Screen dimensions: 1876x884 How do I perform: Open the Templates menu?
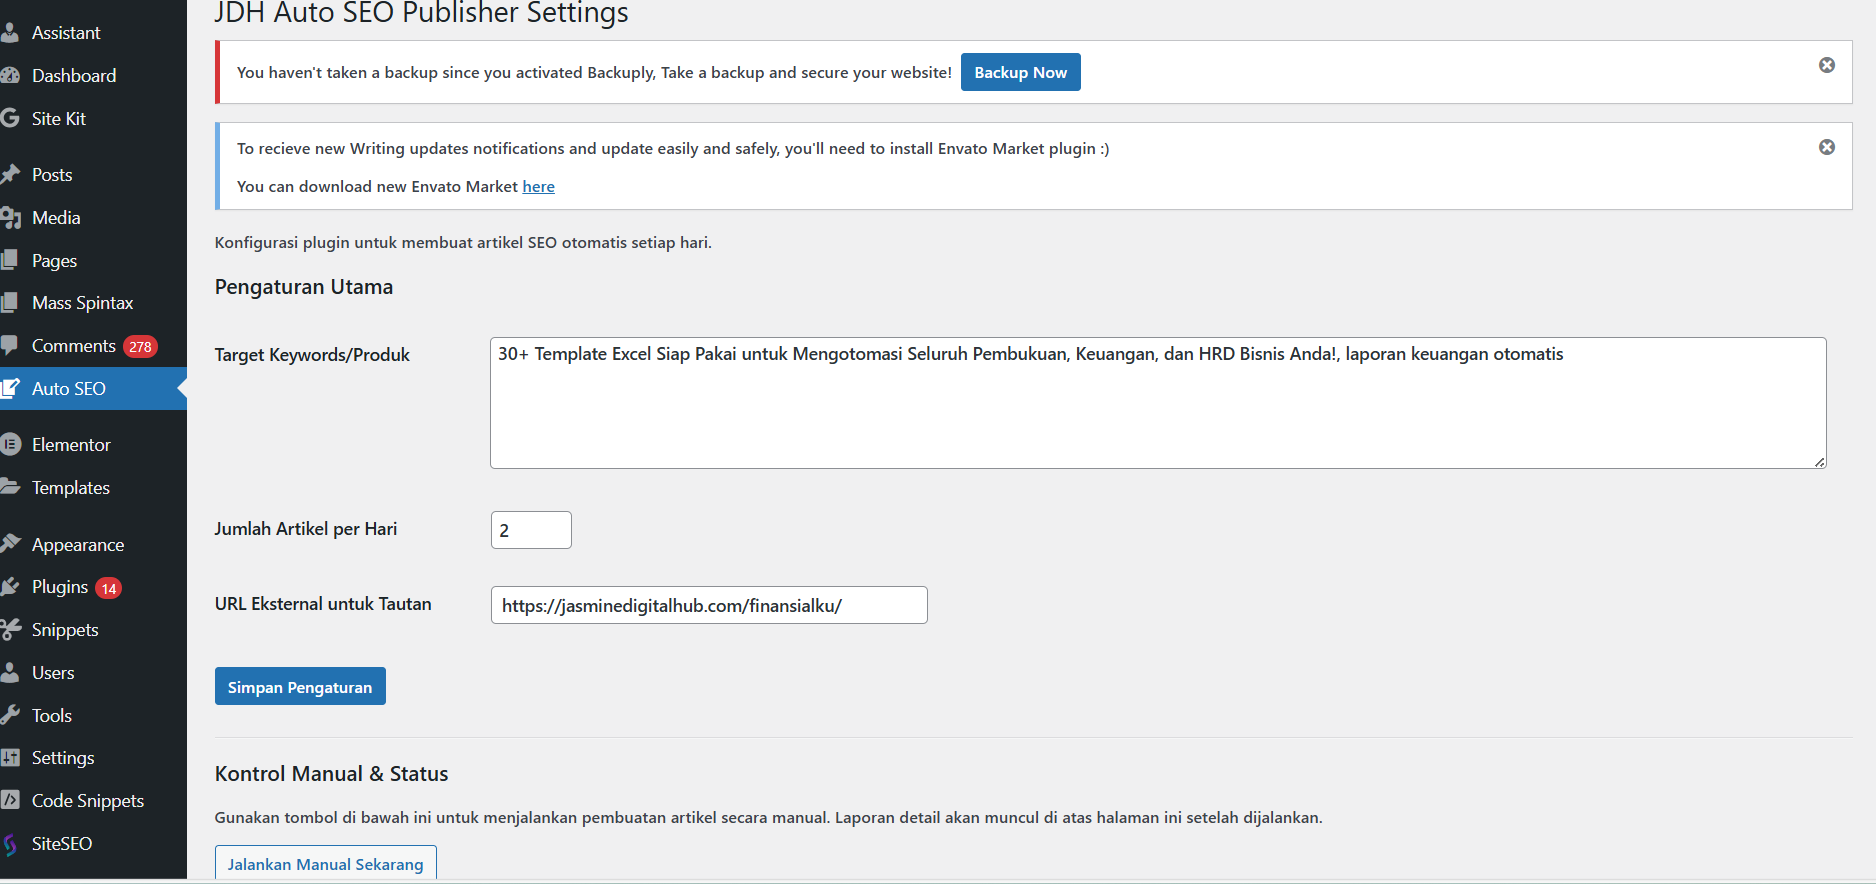(x=93, y=488)
